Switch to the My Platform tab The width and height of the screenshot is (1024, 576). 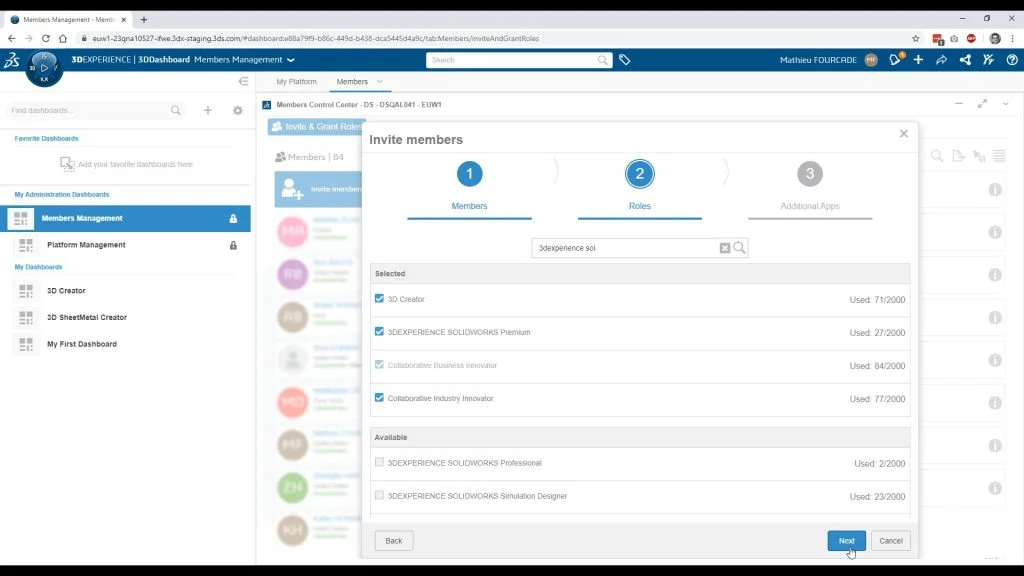[x=296, y=82]
